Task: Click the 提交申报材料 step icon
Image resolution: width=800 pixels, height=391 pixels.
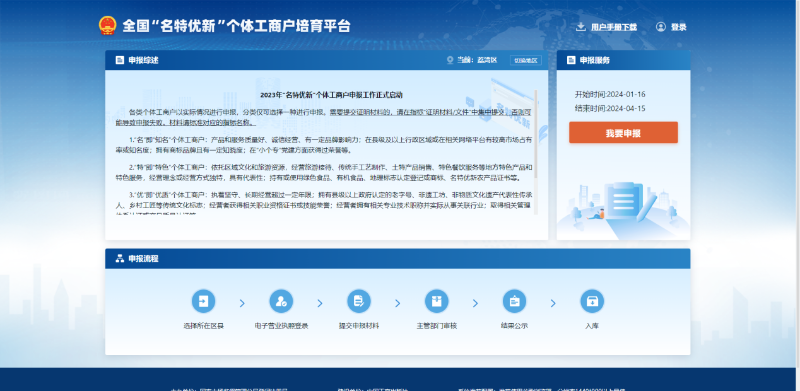Action: point(359,301)
